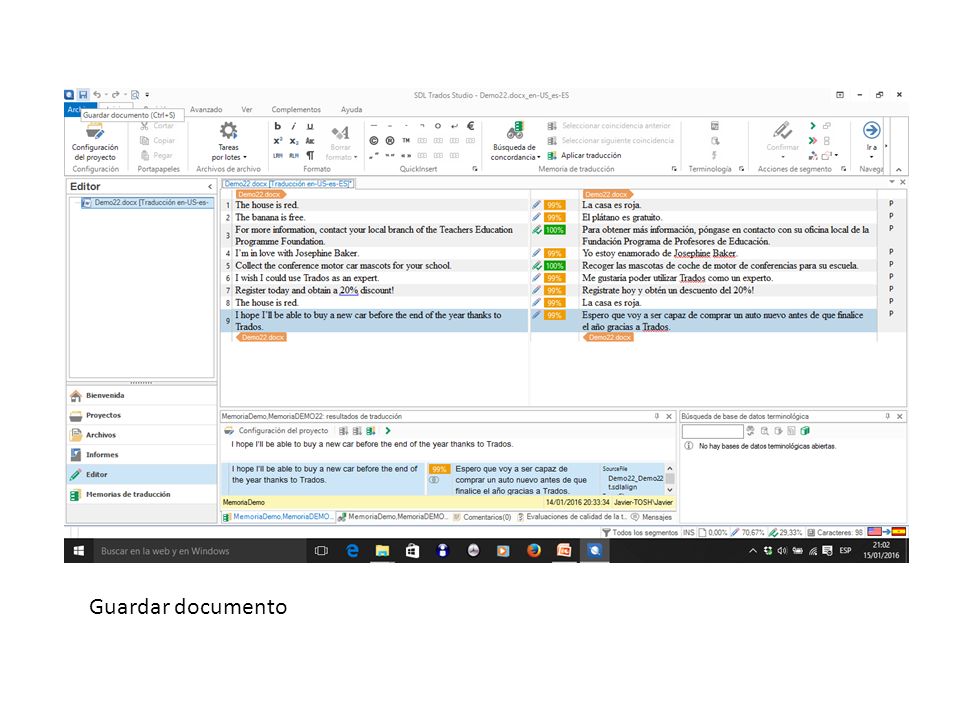Expand the Acciones de segmento group launcher

[x=843, y=169]
